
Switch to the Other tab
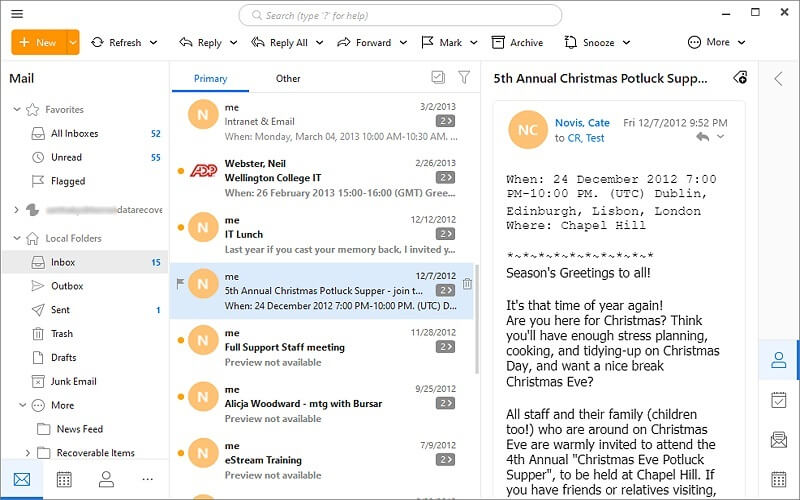(x=288, y=79)
